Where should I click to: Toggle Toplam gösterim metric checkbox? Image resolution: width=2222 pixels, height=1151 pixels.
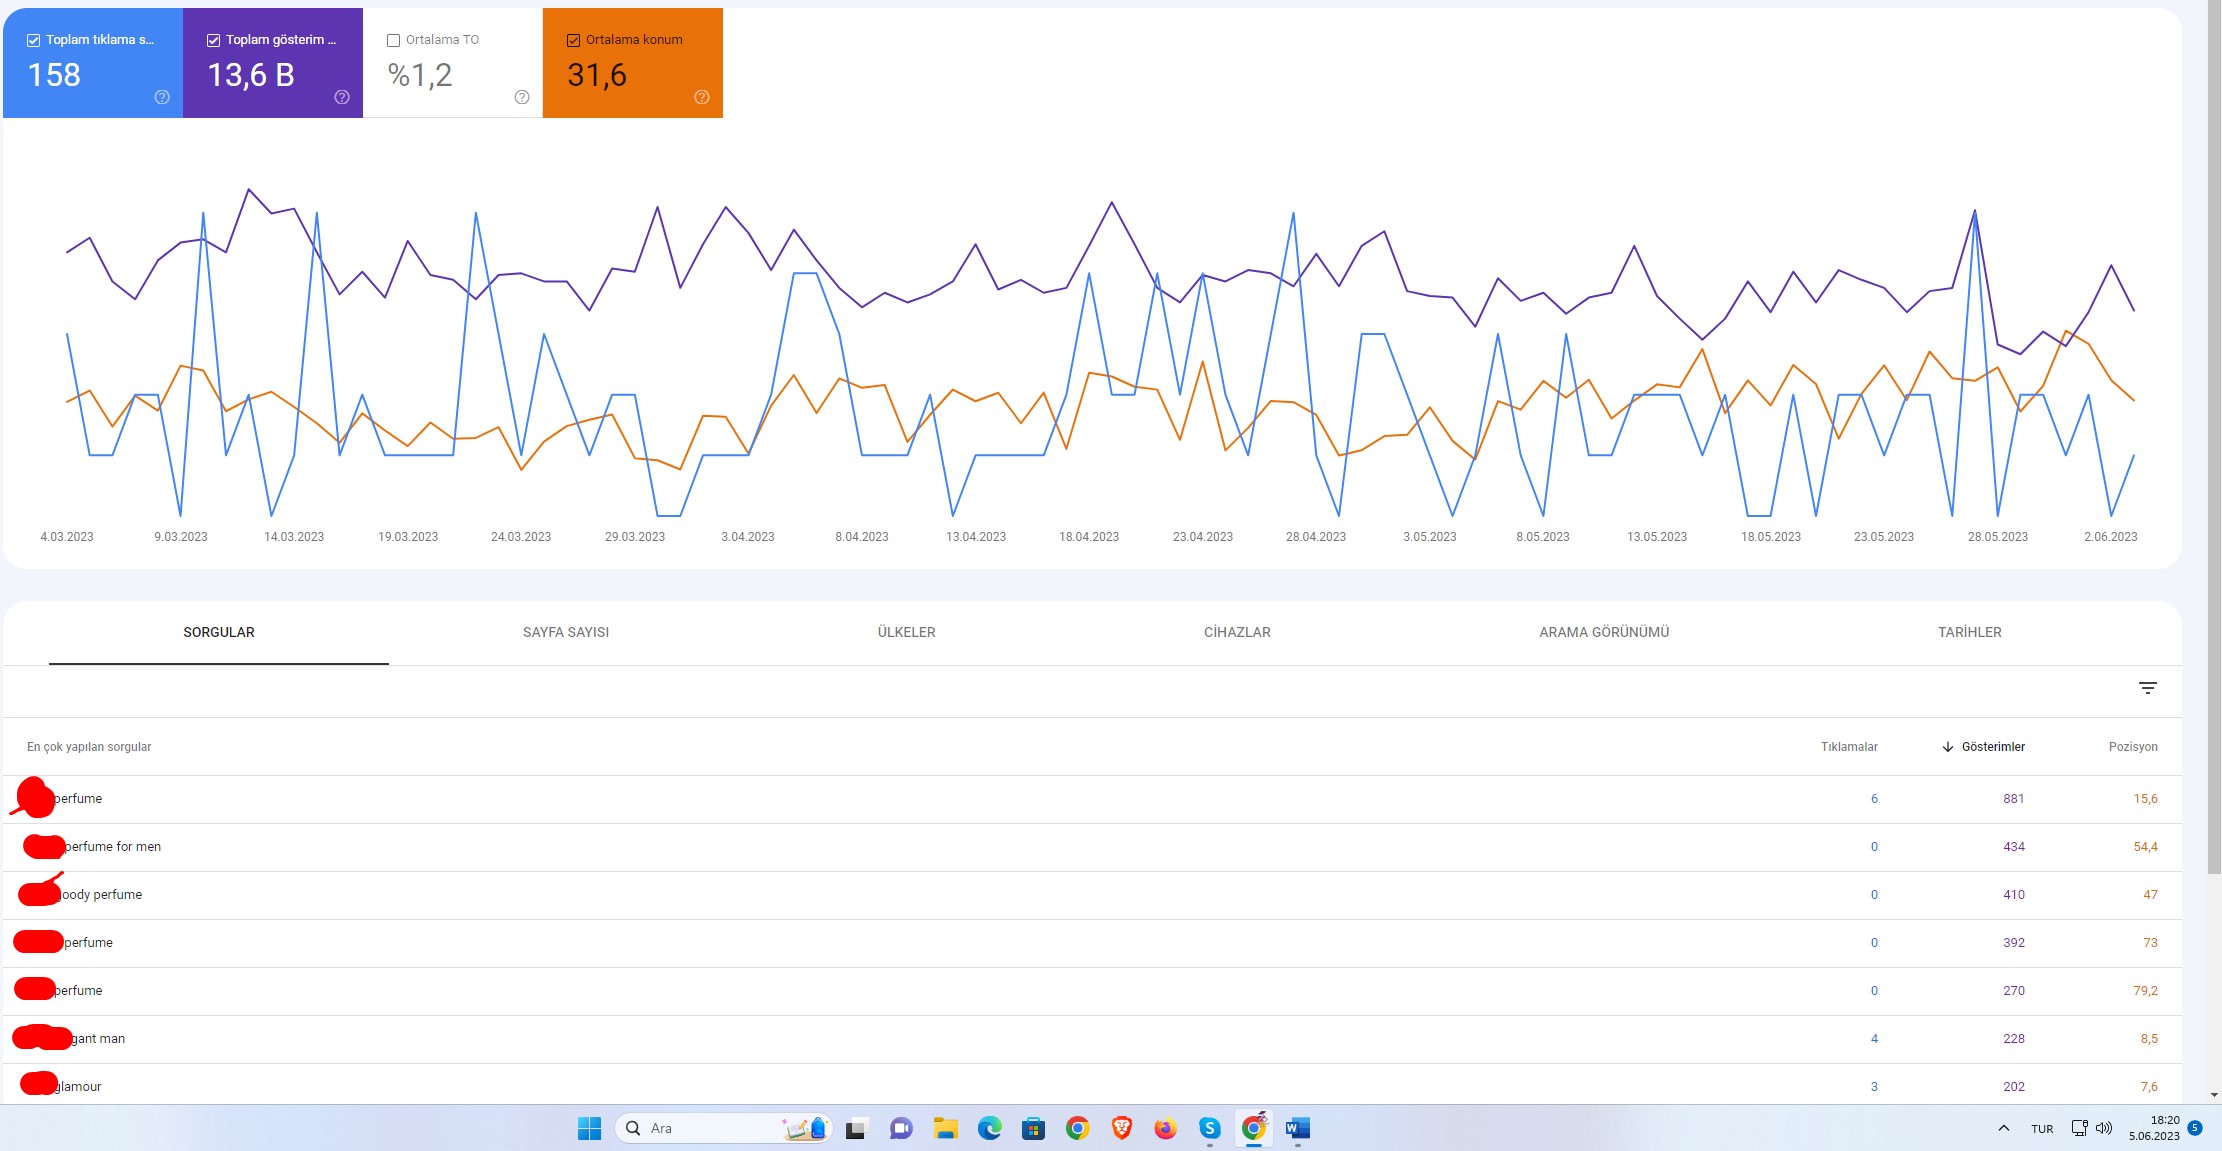point(213,40)
